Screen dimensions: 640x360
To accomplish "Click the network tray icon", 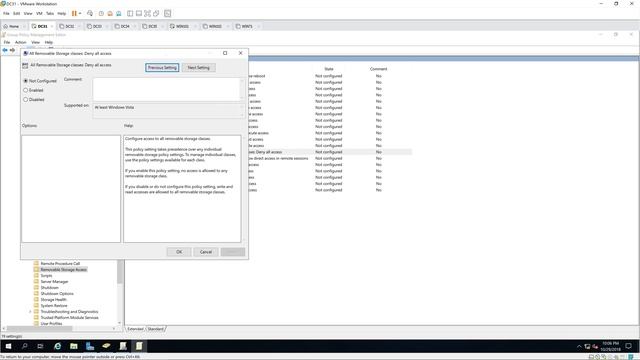I will (x=587, y=347).
